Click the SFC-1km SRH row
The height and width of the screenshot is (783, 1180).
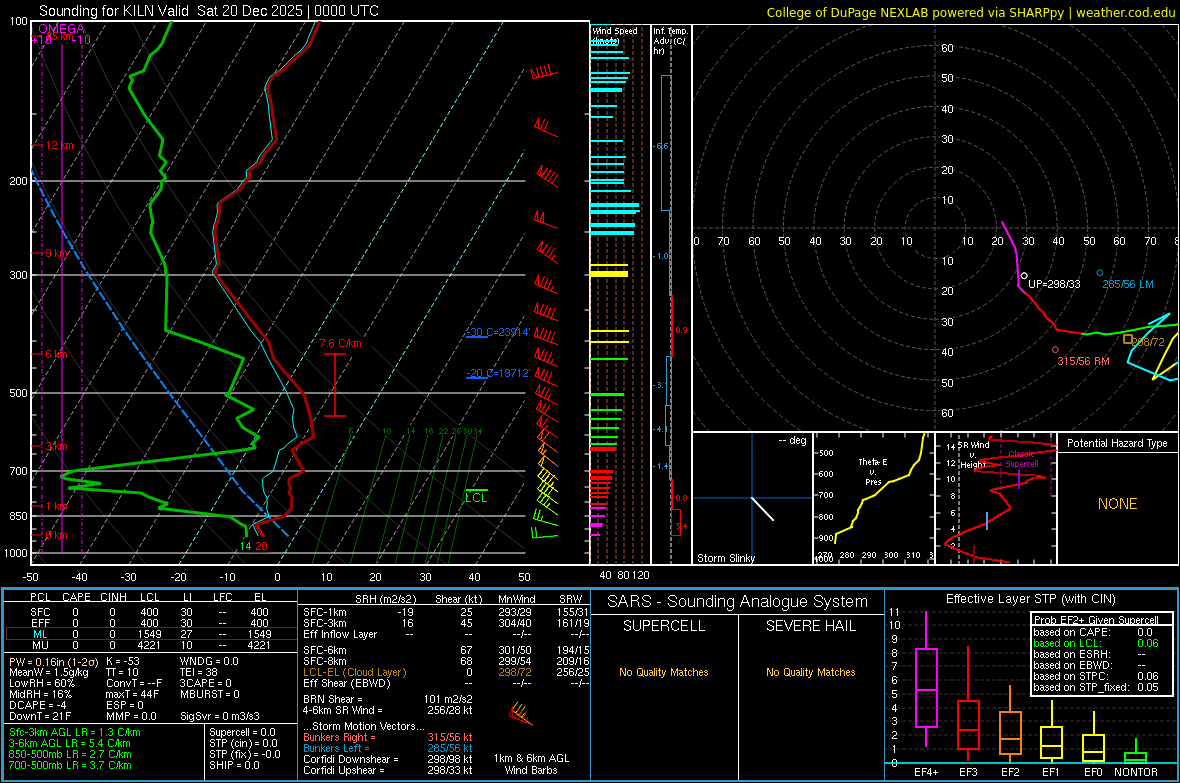[446, 612]
